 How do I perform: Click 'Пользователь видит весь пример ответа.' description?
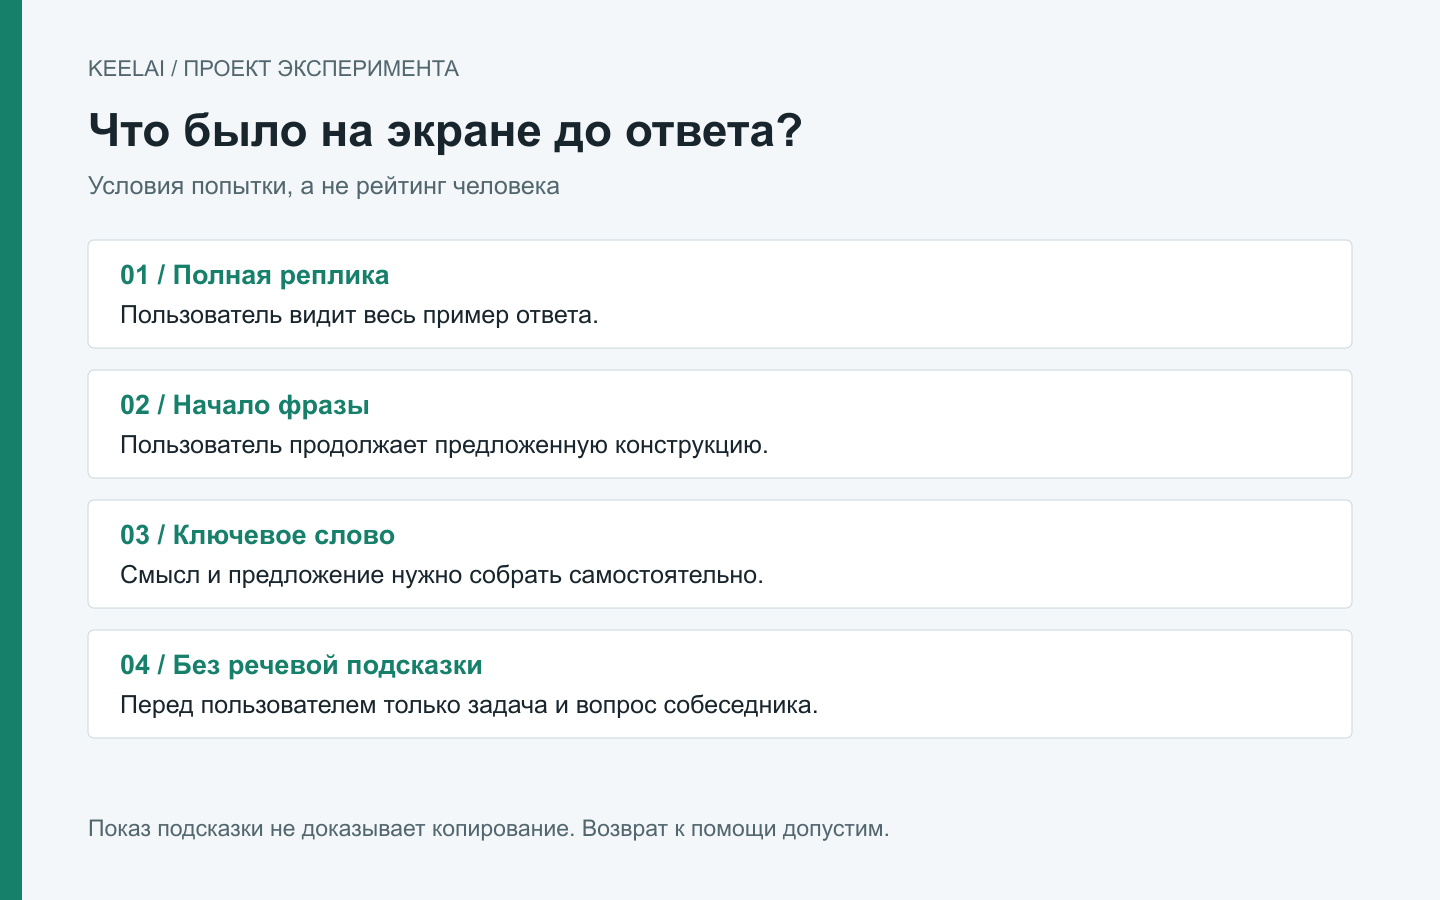click(359, 315)
